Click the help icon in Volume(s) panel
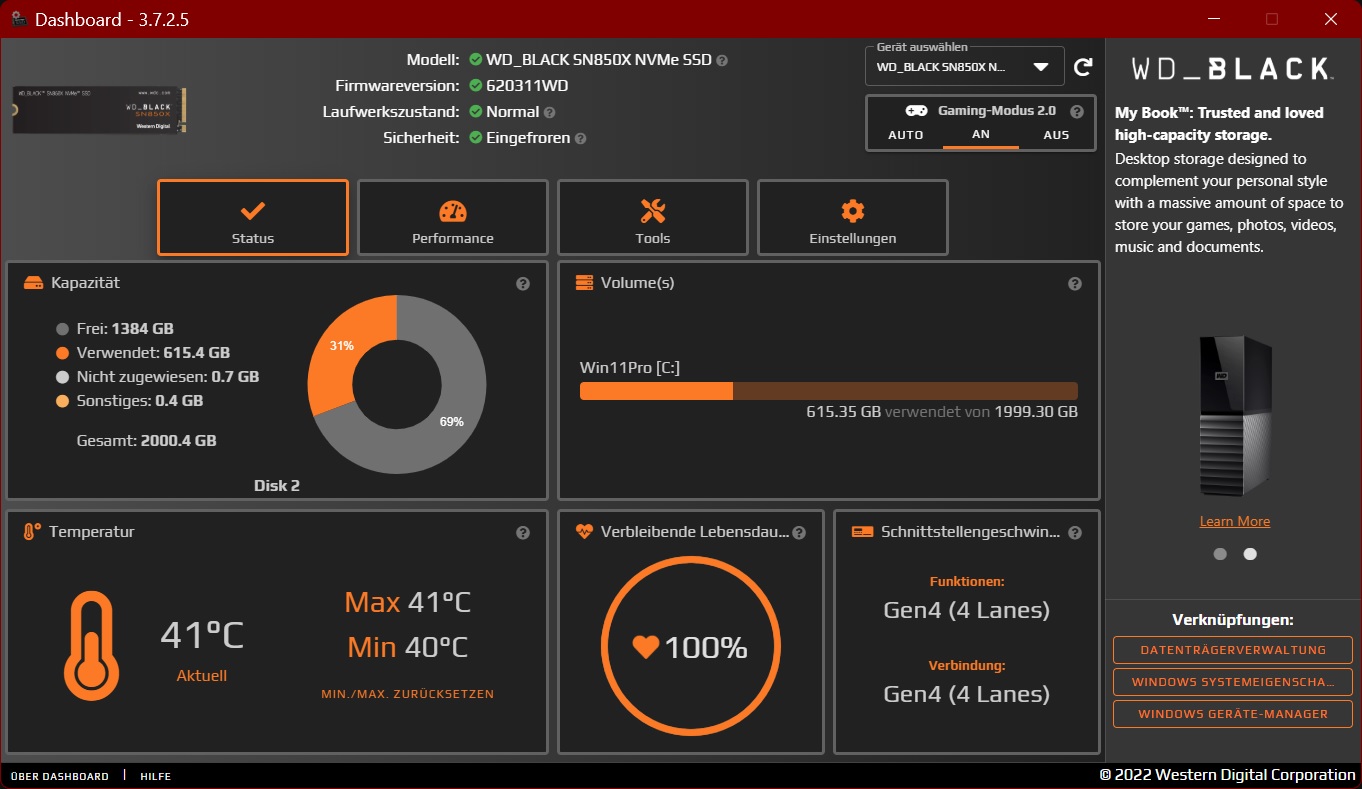 [x=1075, y=284]
